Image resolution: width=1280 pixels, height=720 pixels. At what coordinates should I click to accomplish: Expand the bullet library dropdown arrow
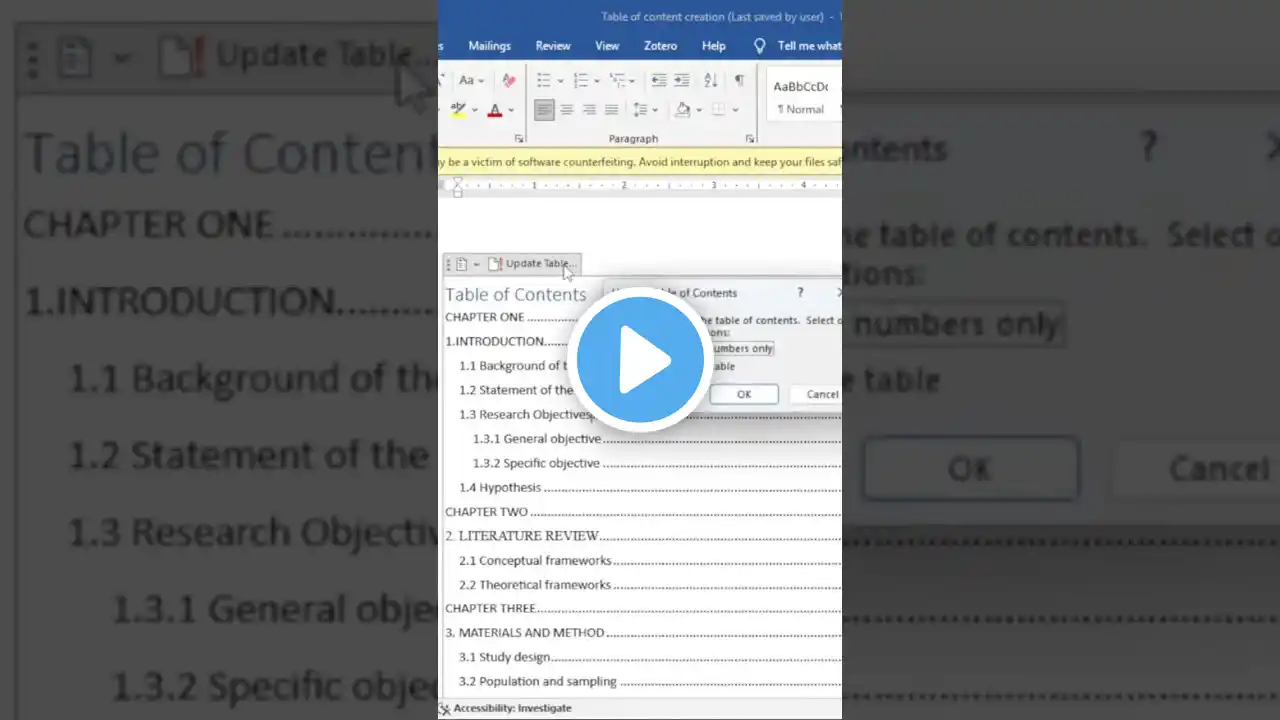(559, 80)
